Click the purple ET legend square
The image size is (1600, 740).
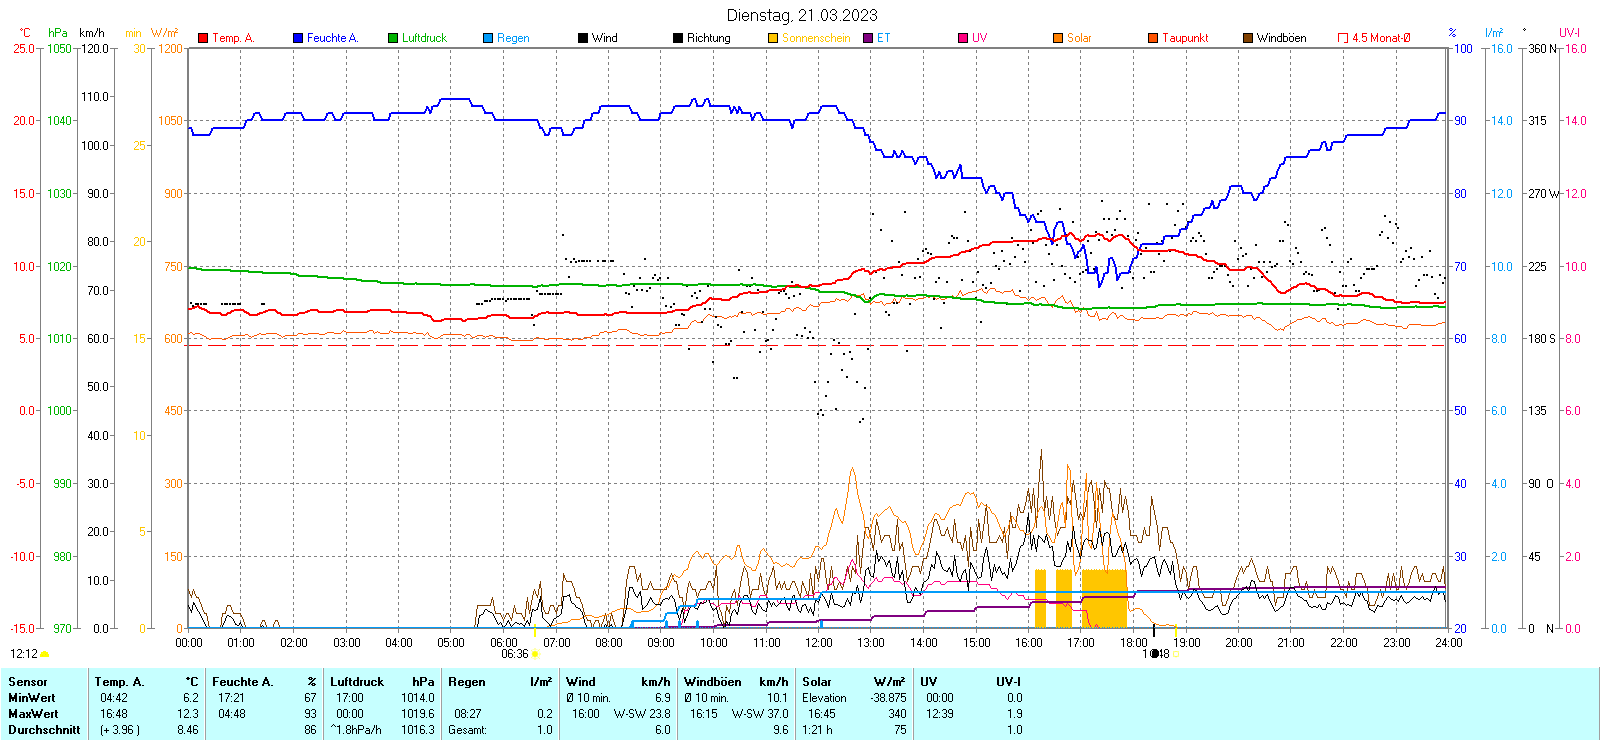(868, 38)
